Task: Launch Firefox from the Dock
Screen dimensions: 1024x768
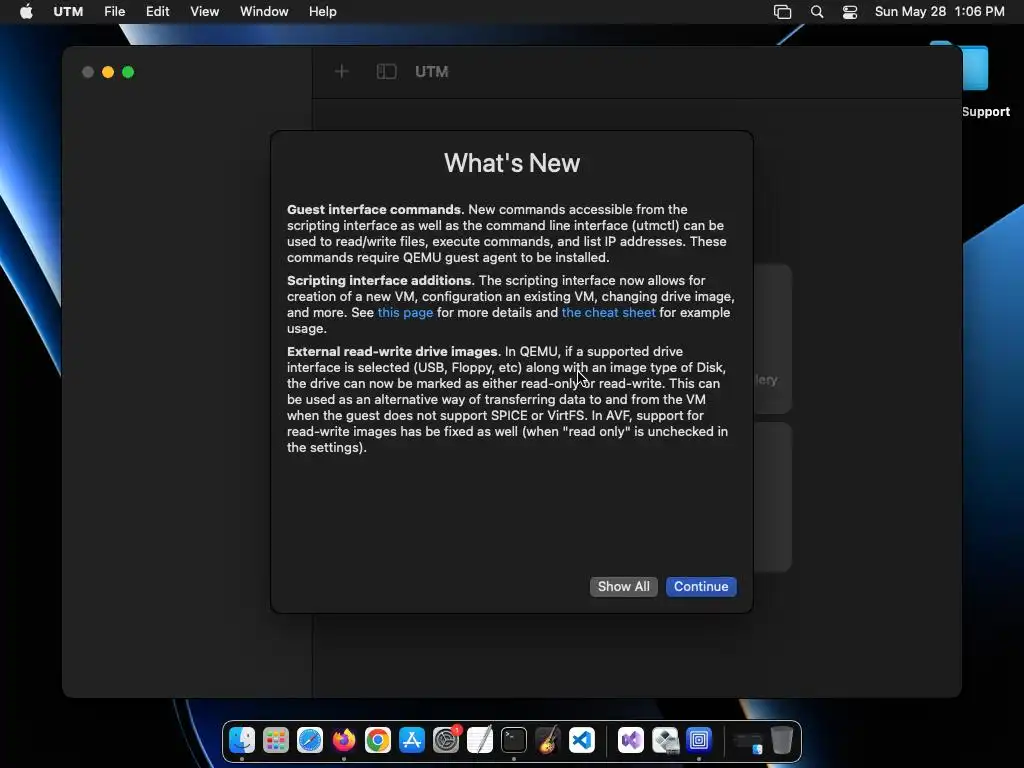Action: tap(344, 740)
